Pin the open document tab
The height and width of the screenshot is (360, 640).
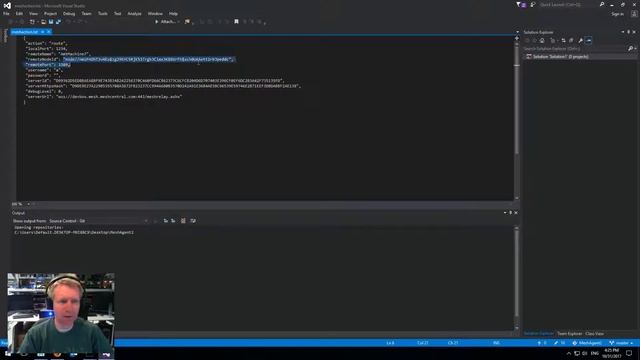tap(42, 32)
